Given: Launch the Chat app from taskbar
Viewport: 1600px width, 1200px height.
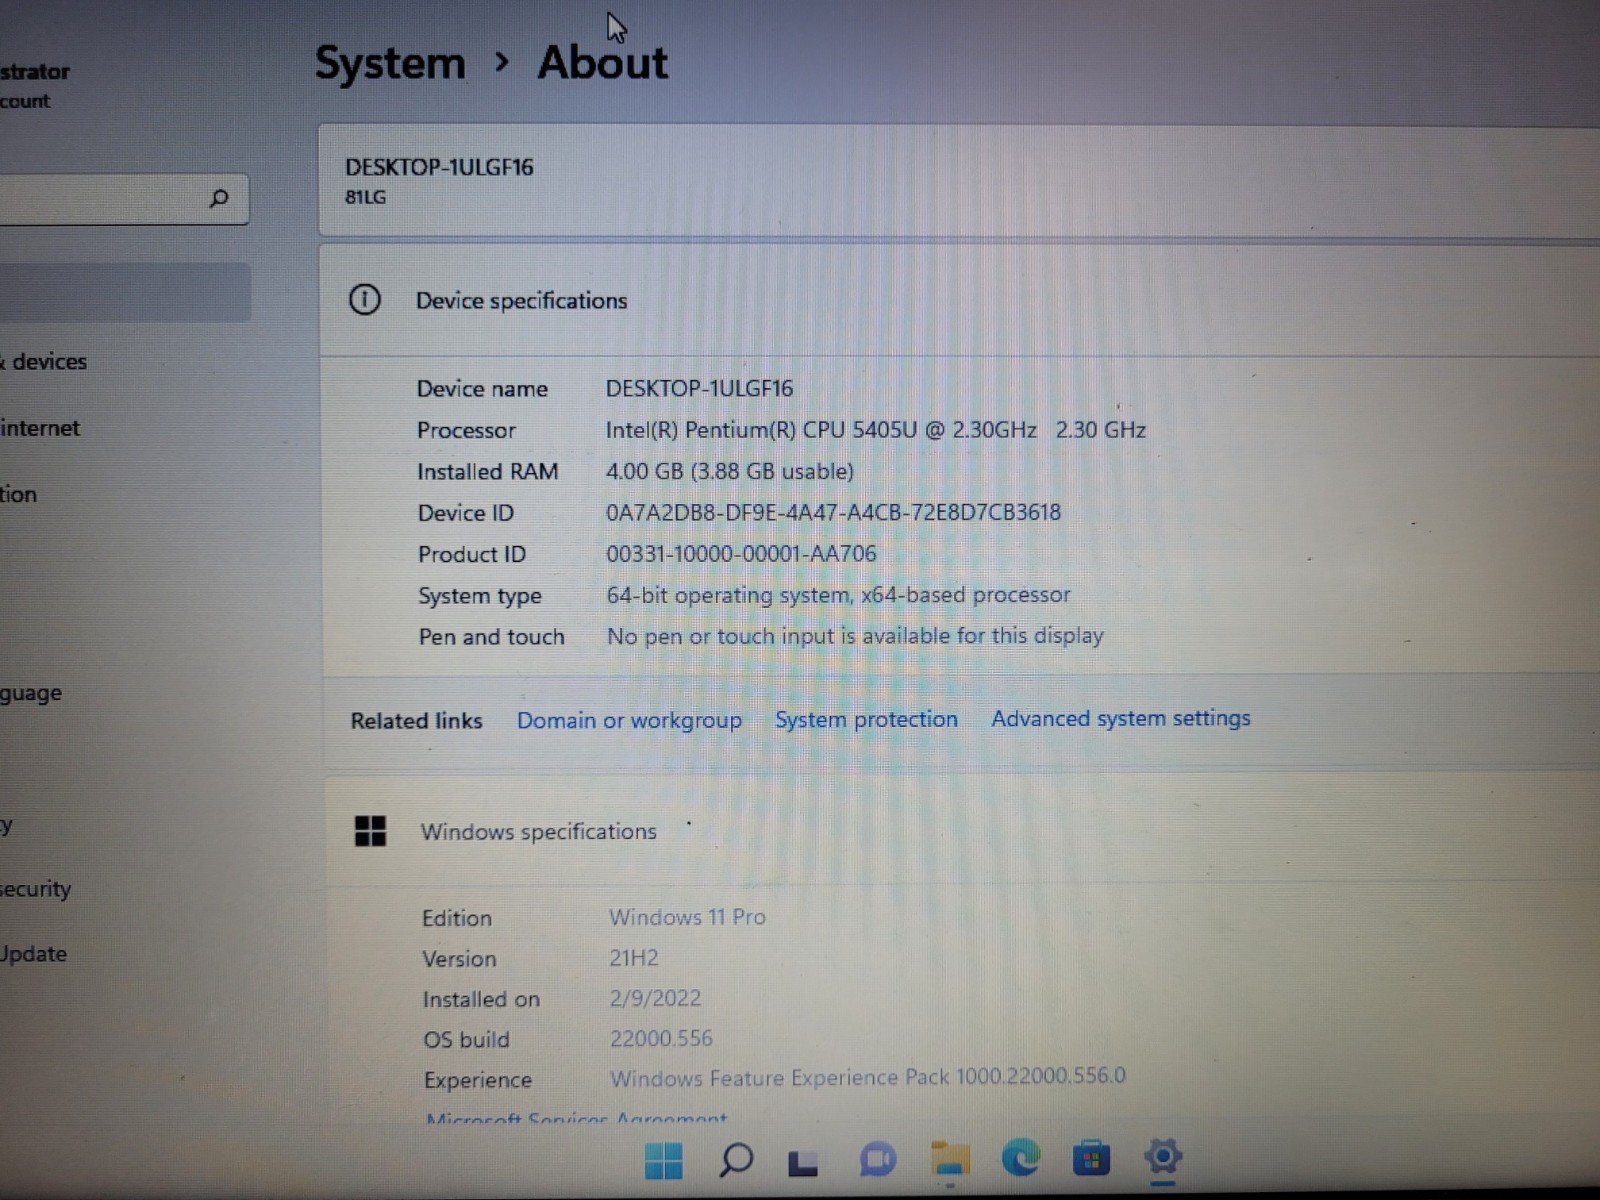Looking at the screenshot, I should pyautogui.click(x=877, y=1160).
